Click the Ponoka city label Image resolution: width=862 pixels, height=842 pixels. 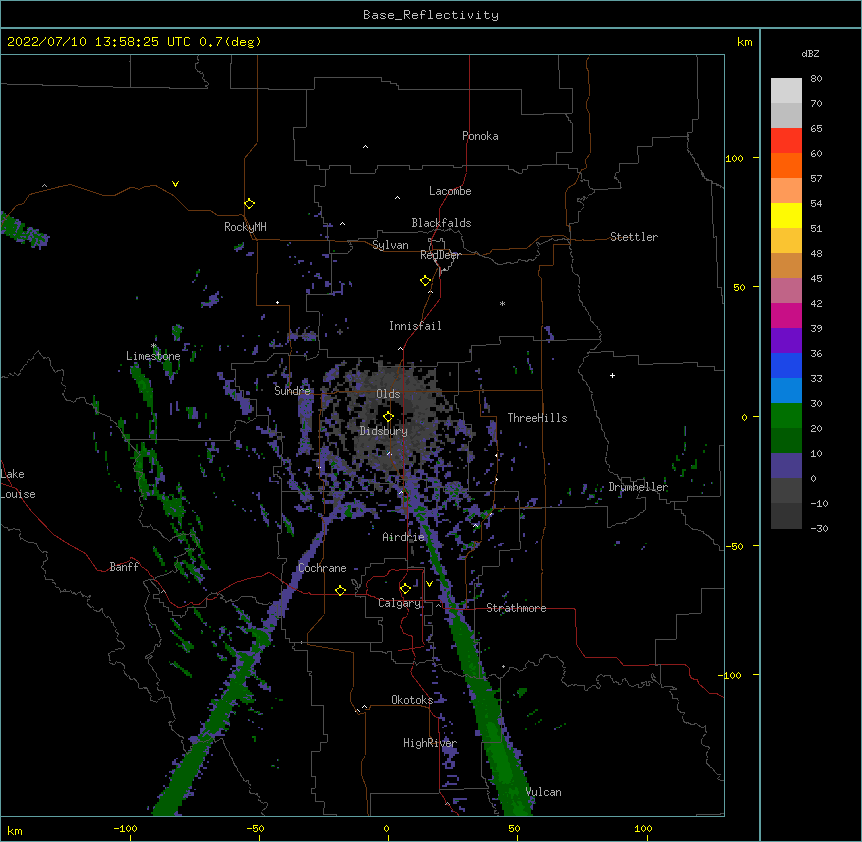coord(480,136)
